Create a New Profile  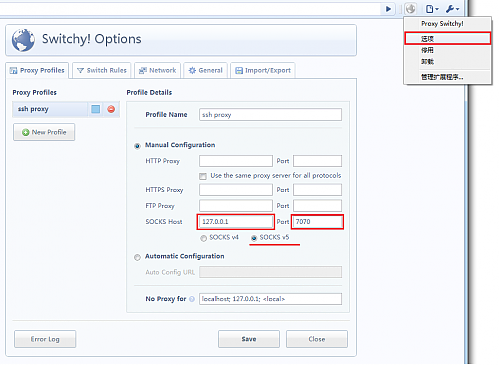coord(44,132)
